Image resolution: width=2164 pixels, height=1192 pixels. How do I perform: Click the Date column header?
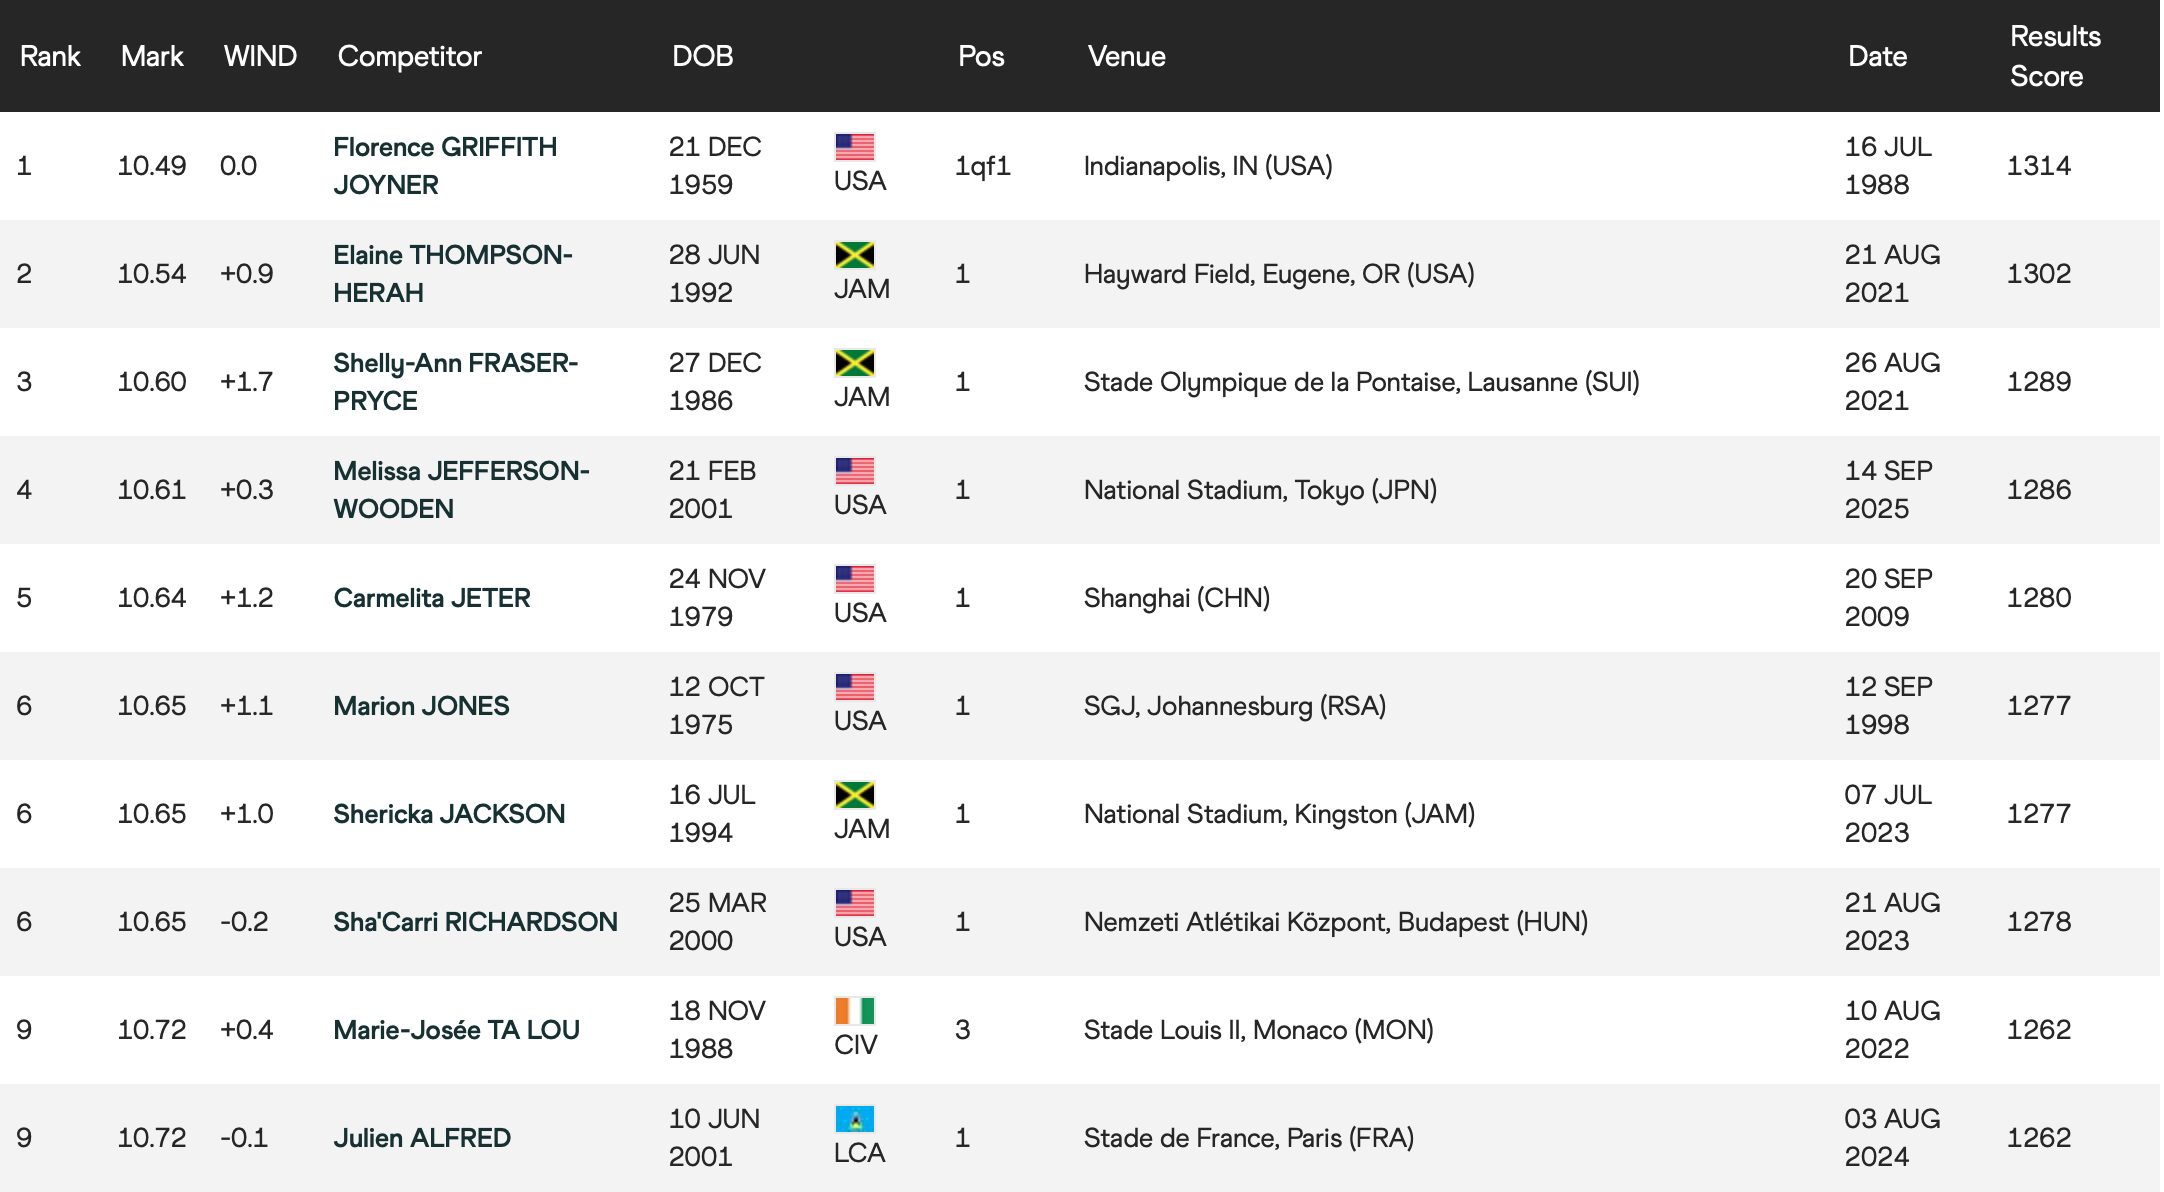pyautogui.click(x=1877, y=56)
